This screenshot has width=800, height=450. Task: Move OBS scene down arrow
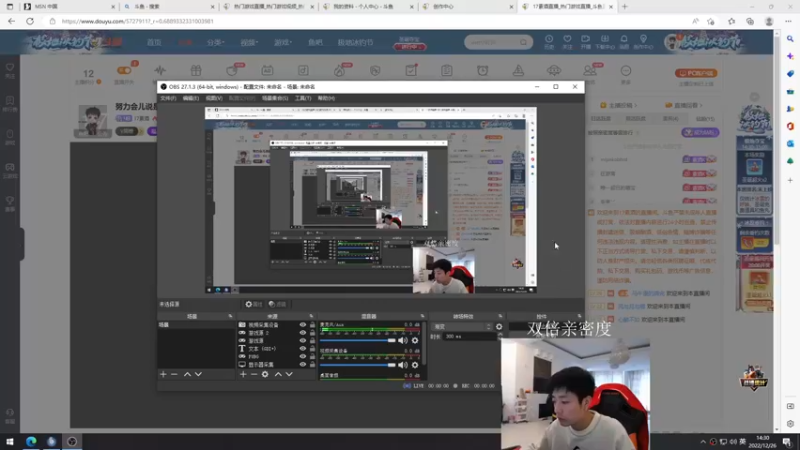pyautogui.click(x=198, y=374)
